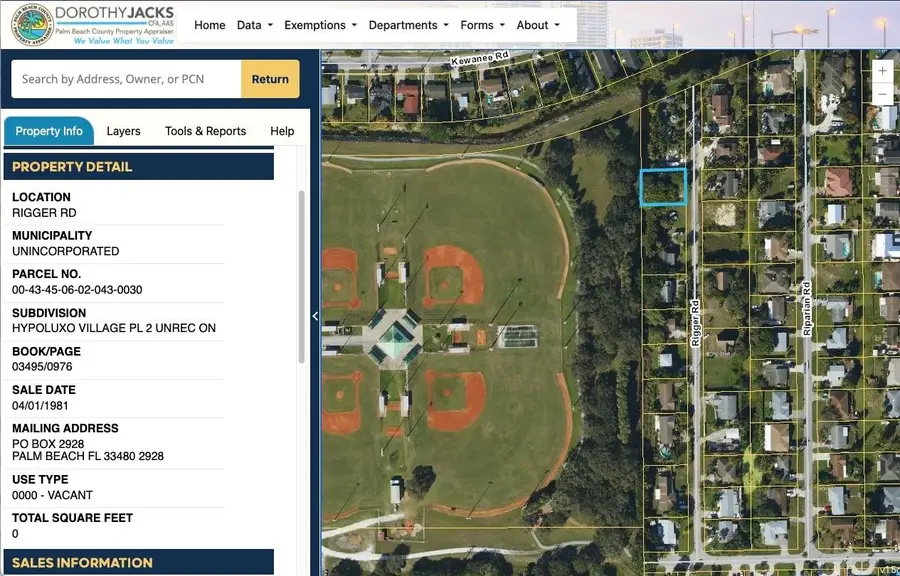Select the Property Info tab
This screenshot has height=576, width=900.
(49, 131)
